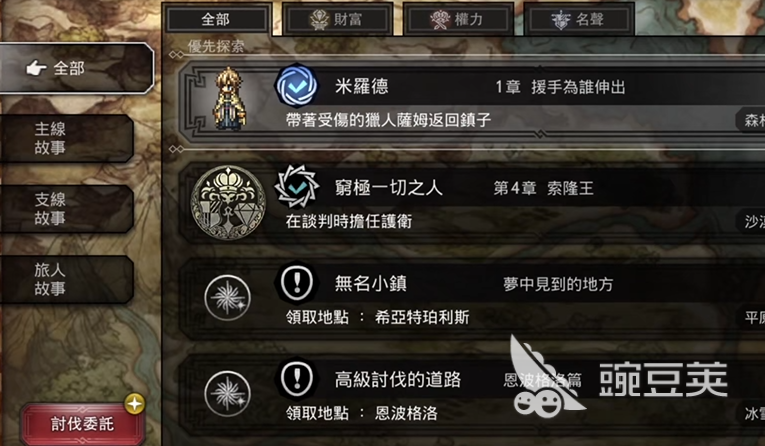
Task: Switch to the 名聲 tab
Action: point(579,20)
